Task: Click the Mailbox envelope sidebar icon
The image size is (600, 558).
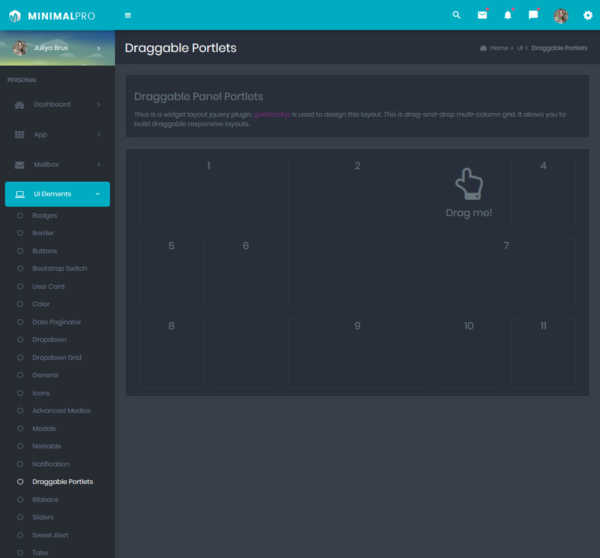Action: point(20,165)
